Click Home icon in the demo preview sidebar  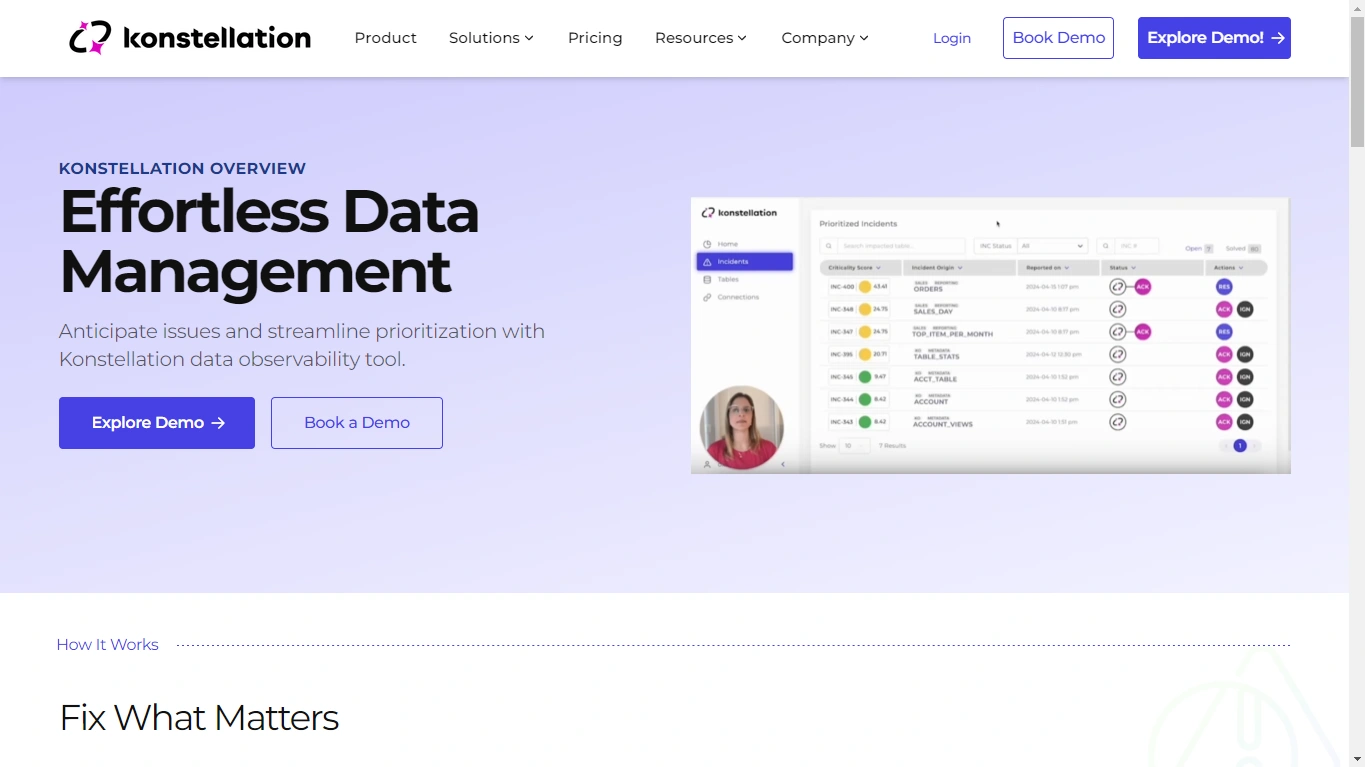[707, 244]
